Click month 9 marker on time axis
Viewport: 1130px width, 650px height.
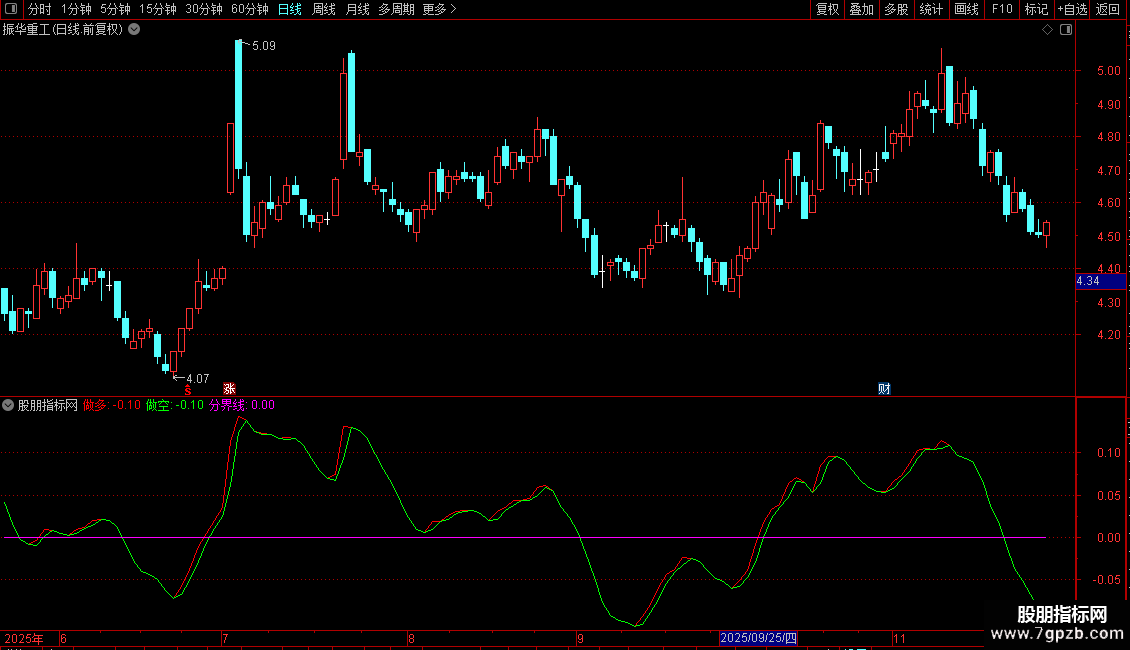click(x=580, y=638)
